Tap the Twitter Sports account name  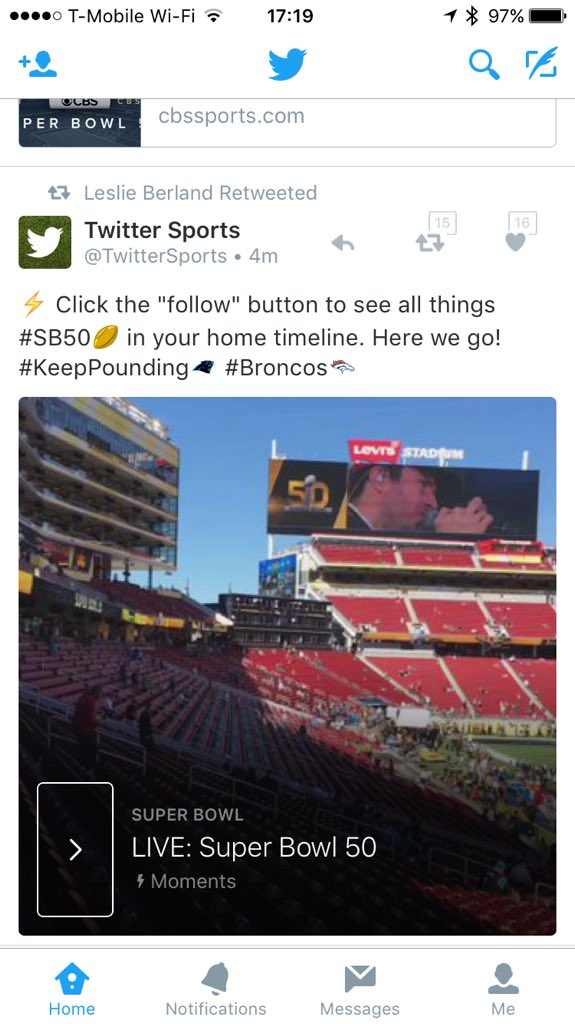tap(162, 230)
